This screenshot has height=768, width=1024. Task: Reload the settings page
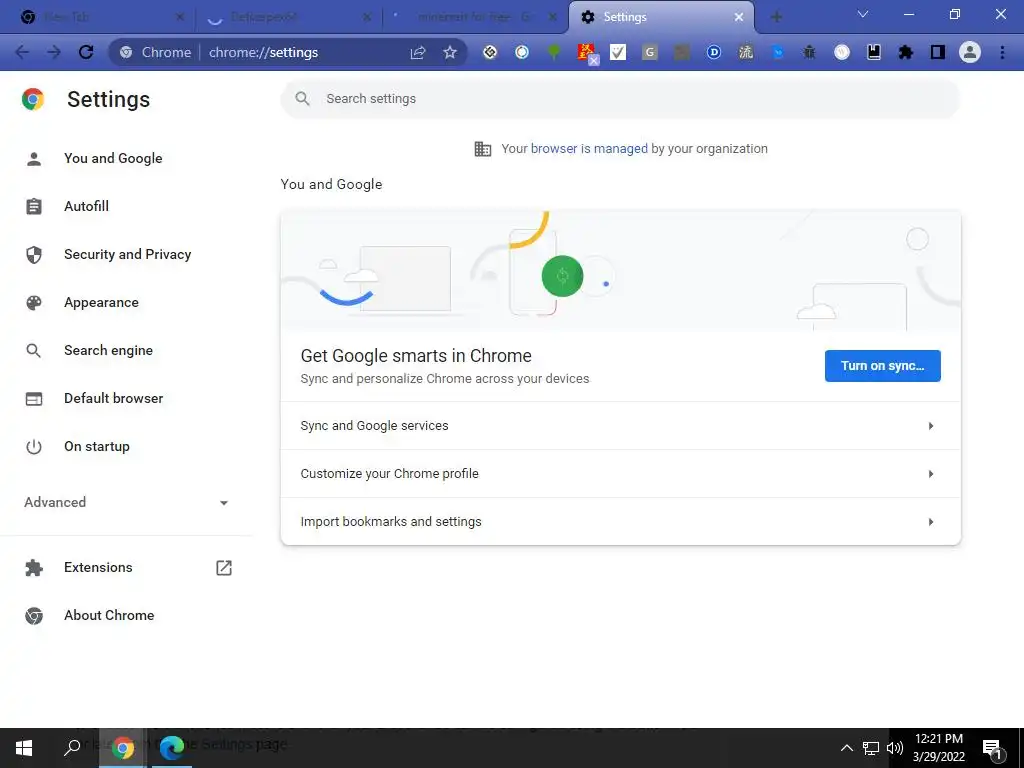[86, 52]
